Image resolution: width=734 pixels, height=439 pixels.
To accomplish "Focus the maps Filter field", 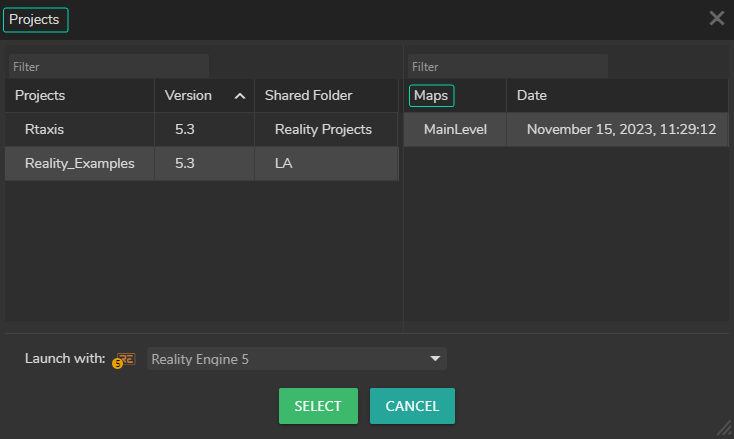I will [507, 67].
